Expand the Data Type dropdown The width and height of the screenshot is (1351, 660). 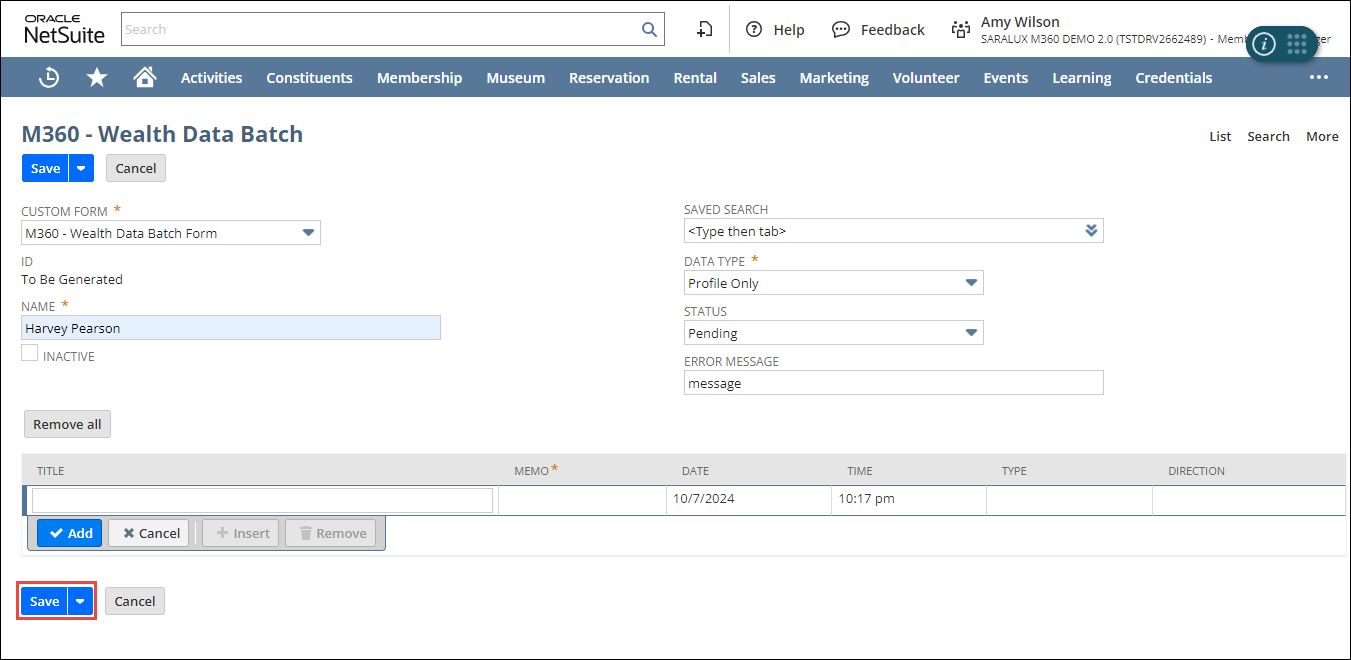pos(970,283)
